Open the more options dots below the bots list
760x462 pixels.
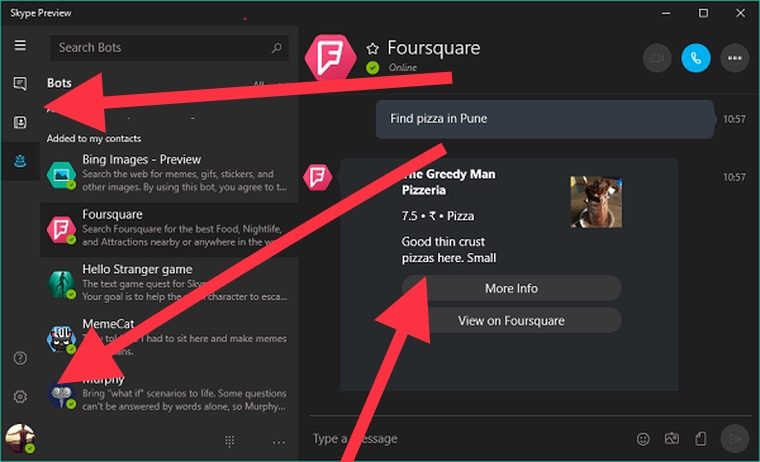click(x=279, y=442)
